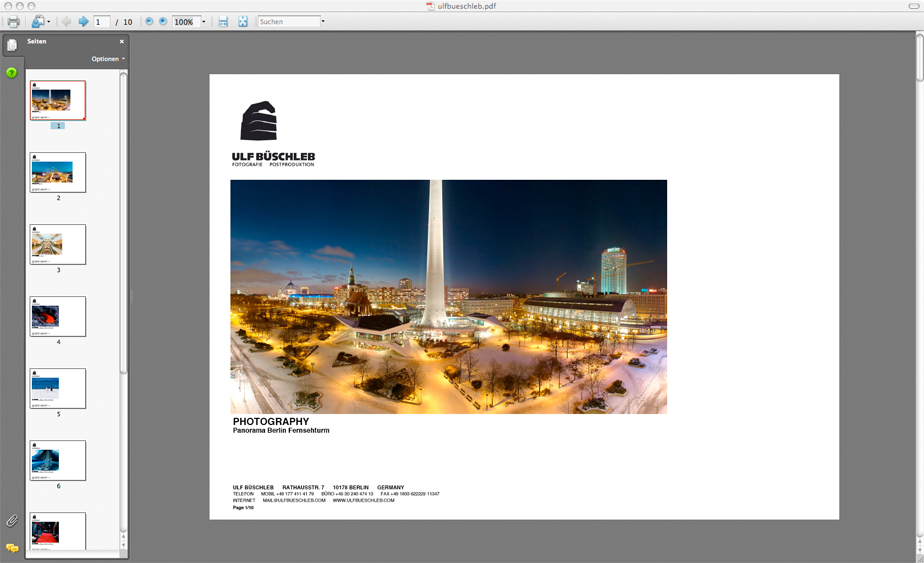This screenshot has height=563, width=924.
Task: Click the Print icon in toolbar
Action: 13,21
